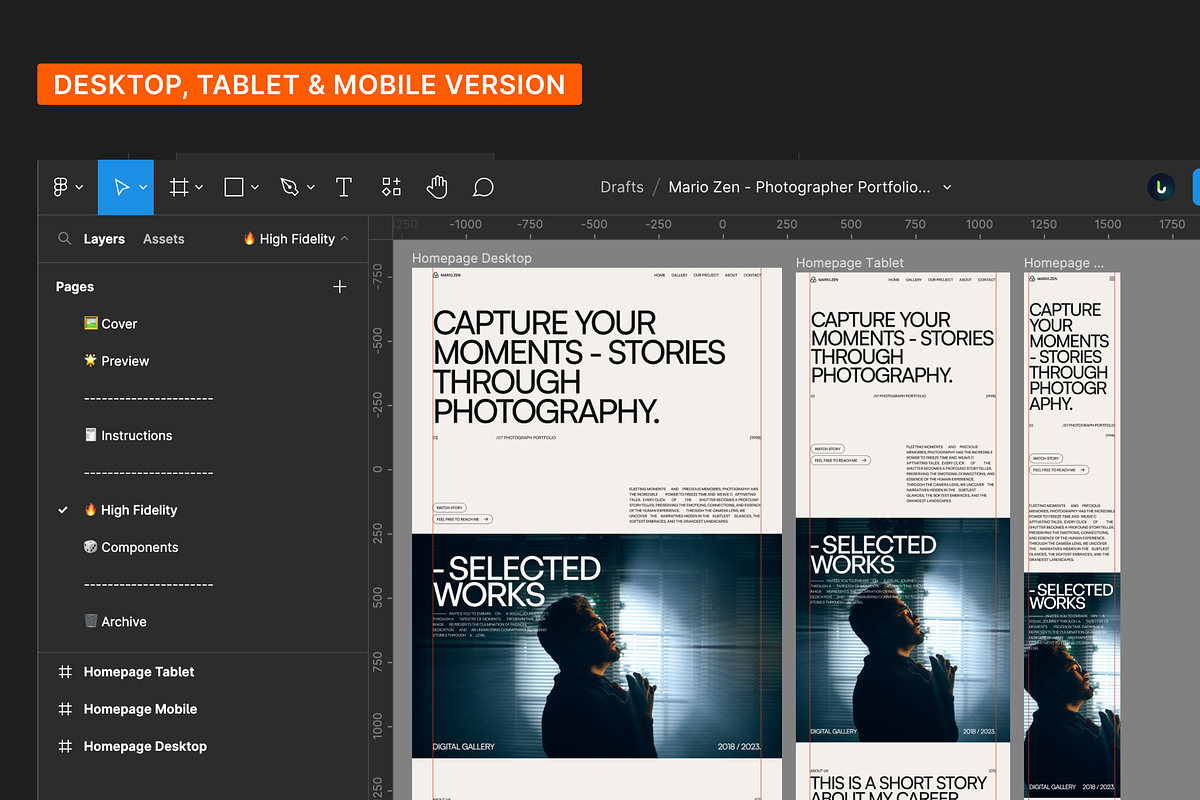Open the file title dropdown chevron
Image resolution: width=1200 pixels, height=800 pixels.
947,187
